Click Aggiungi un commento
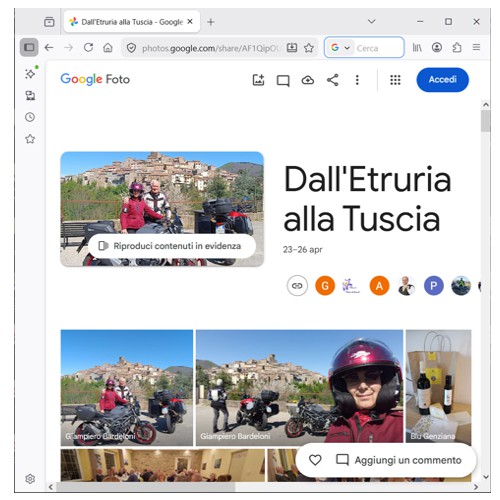500x500 pixels. pyautogui.click(x=399, y=460)
